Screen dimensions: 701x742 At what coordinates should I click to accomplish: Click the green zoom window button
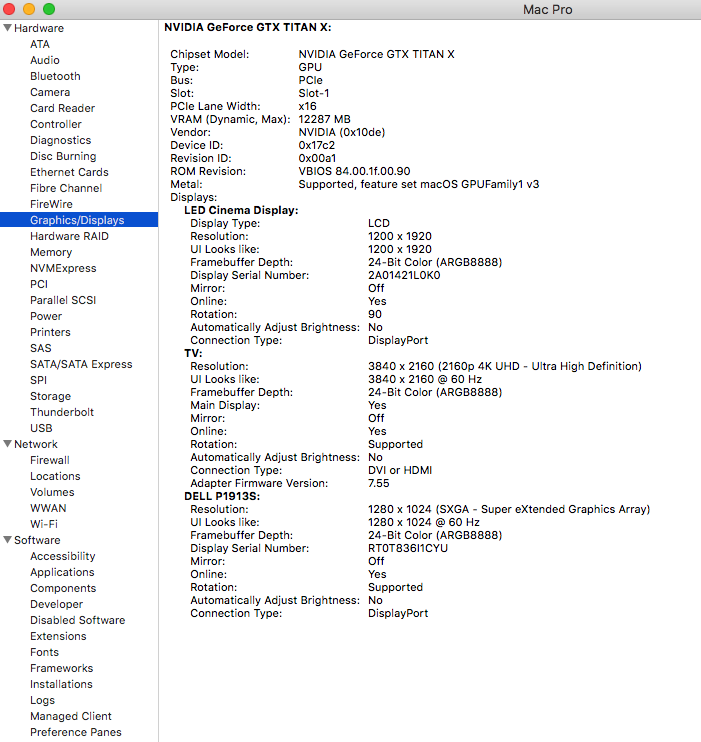[49, 9]
